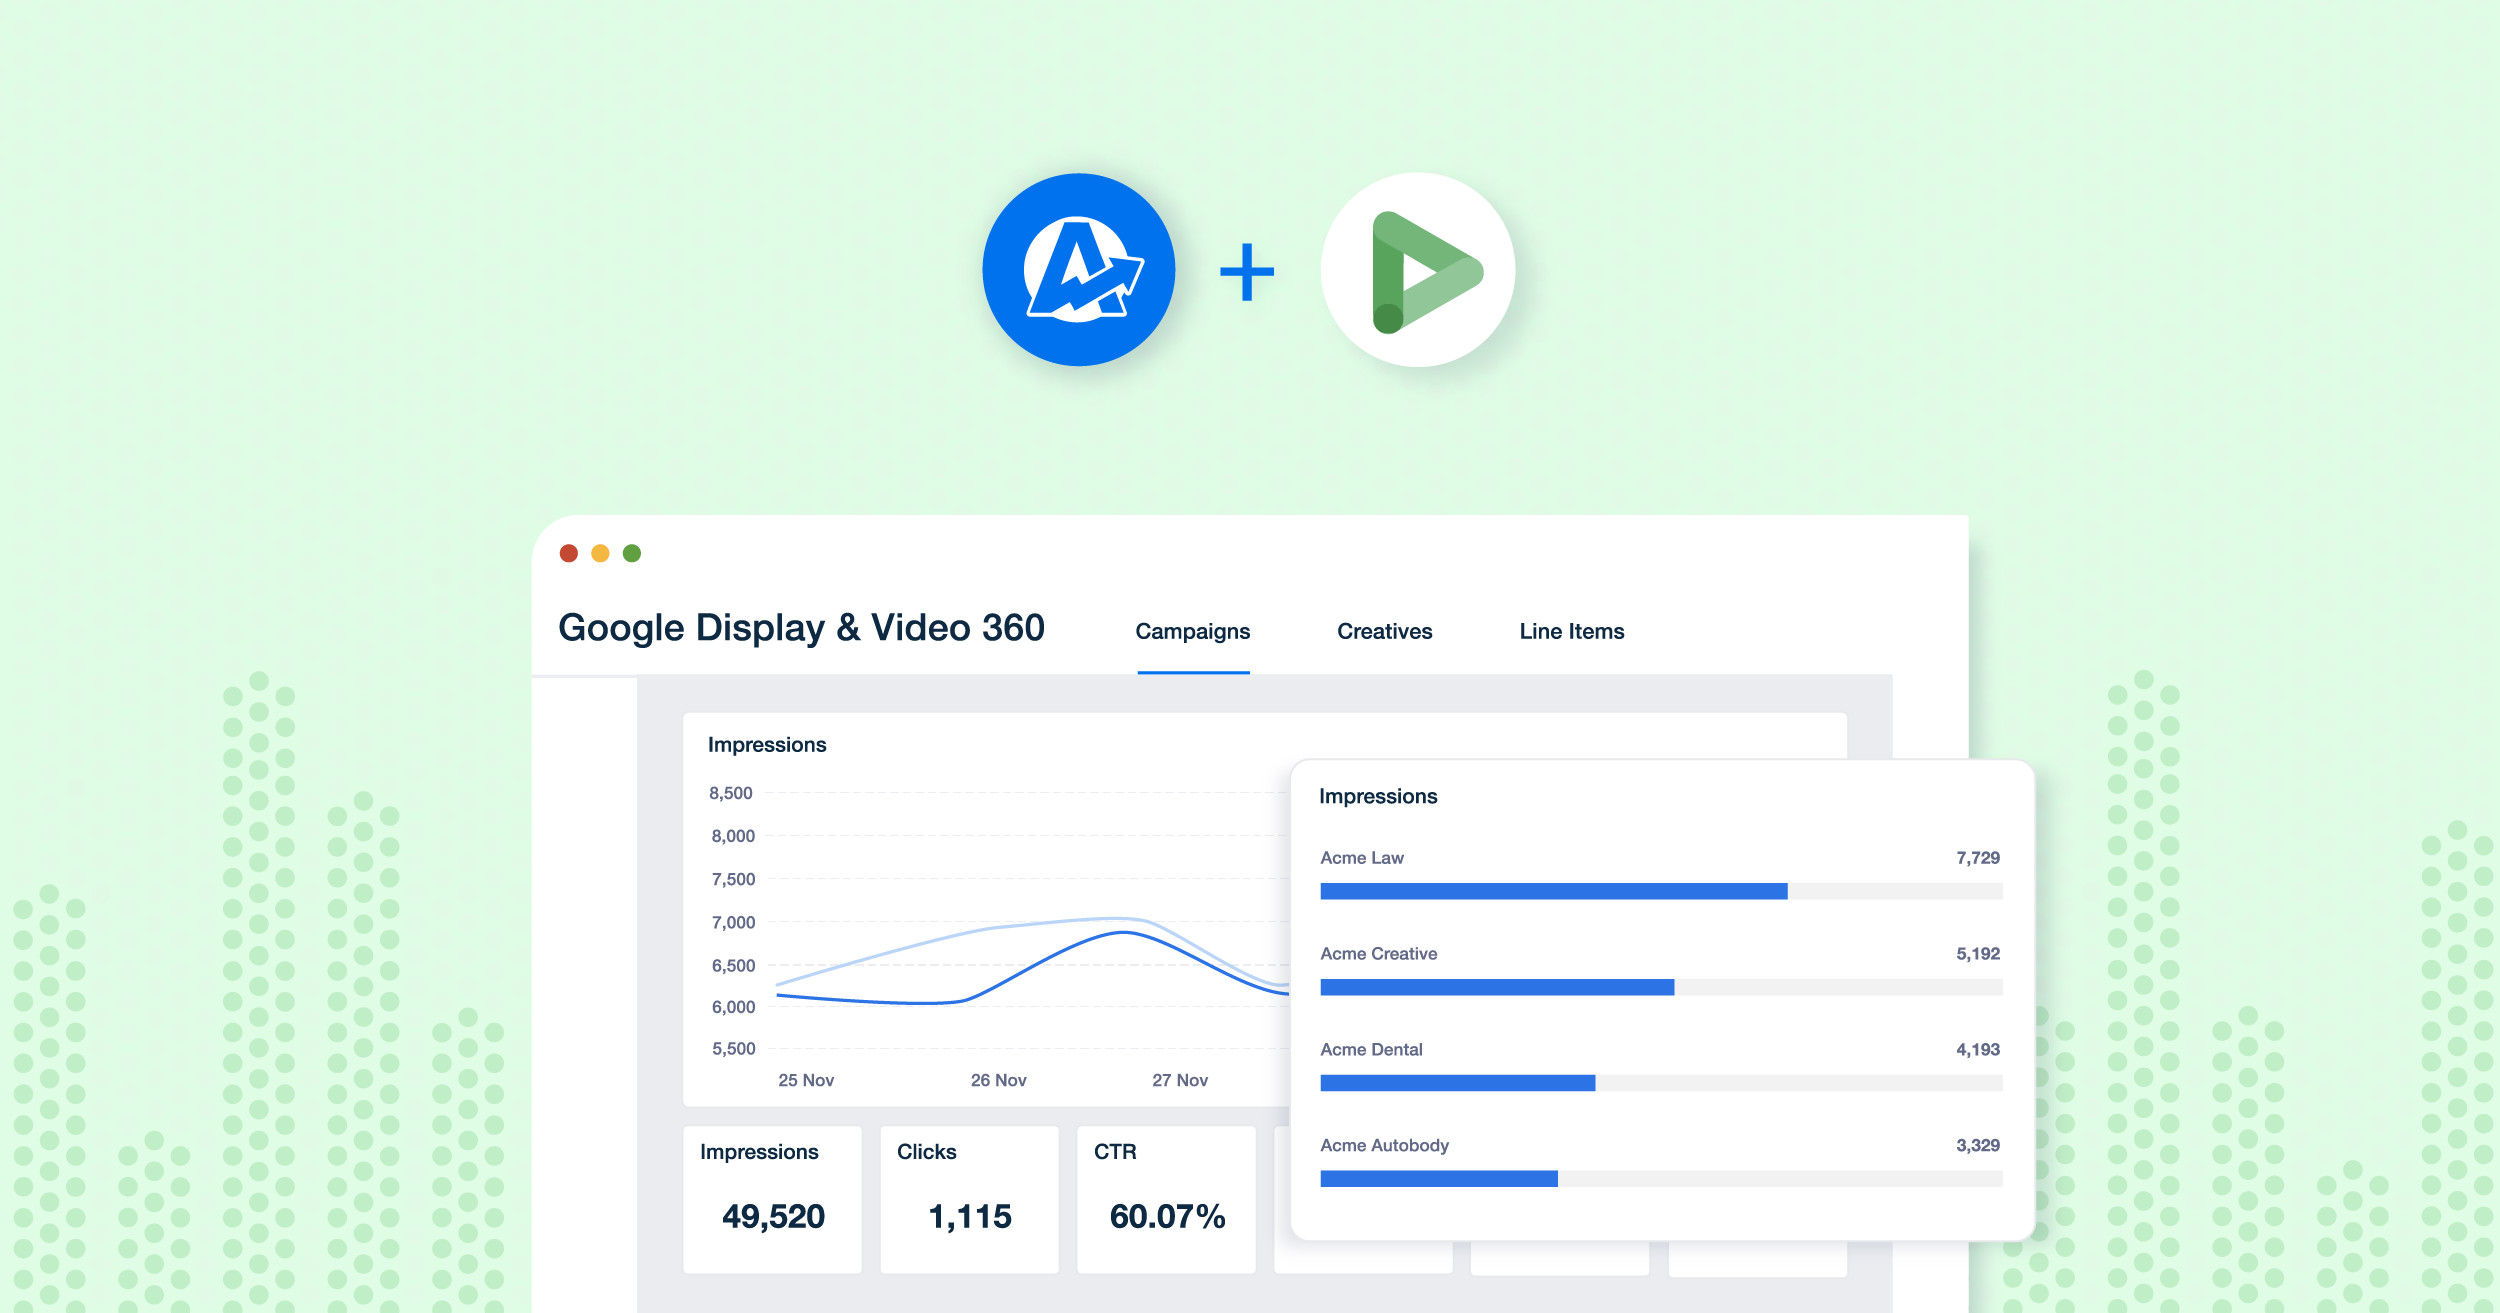Screen dimensions: 2500x1313
Task: Click the blue AgencyAnalytics logo icon
Action: pos(1079,270)
